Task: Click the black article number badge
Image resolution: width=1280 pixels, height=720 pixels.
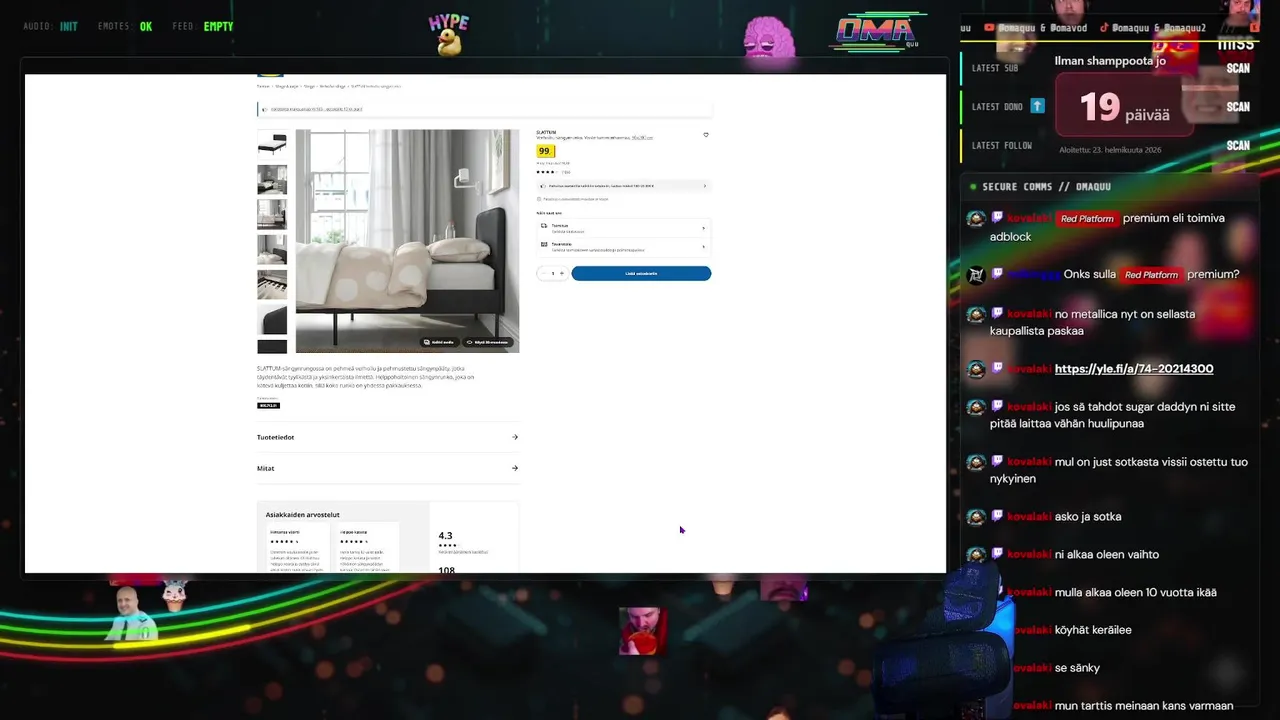Action: point(268,405)
